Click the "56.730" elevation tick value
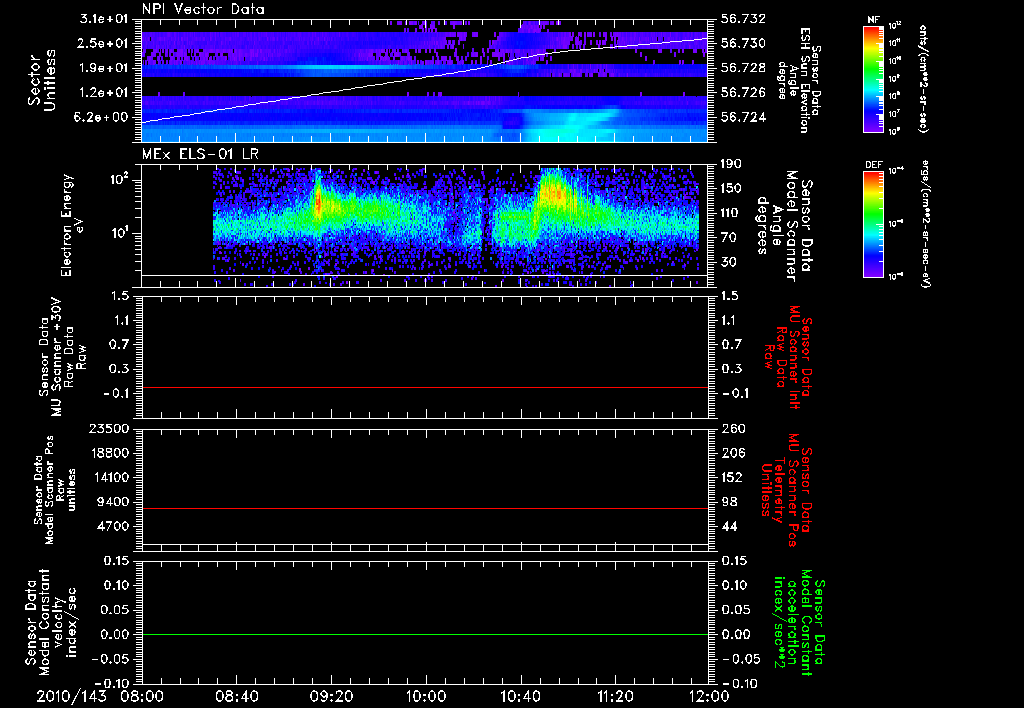Screen dimensions: 1024x708 743,43
